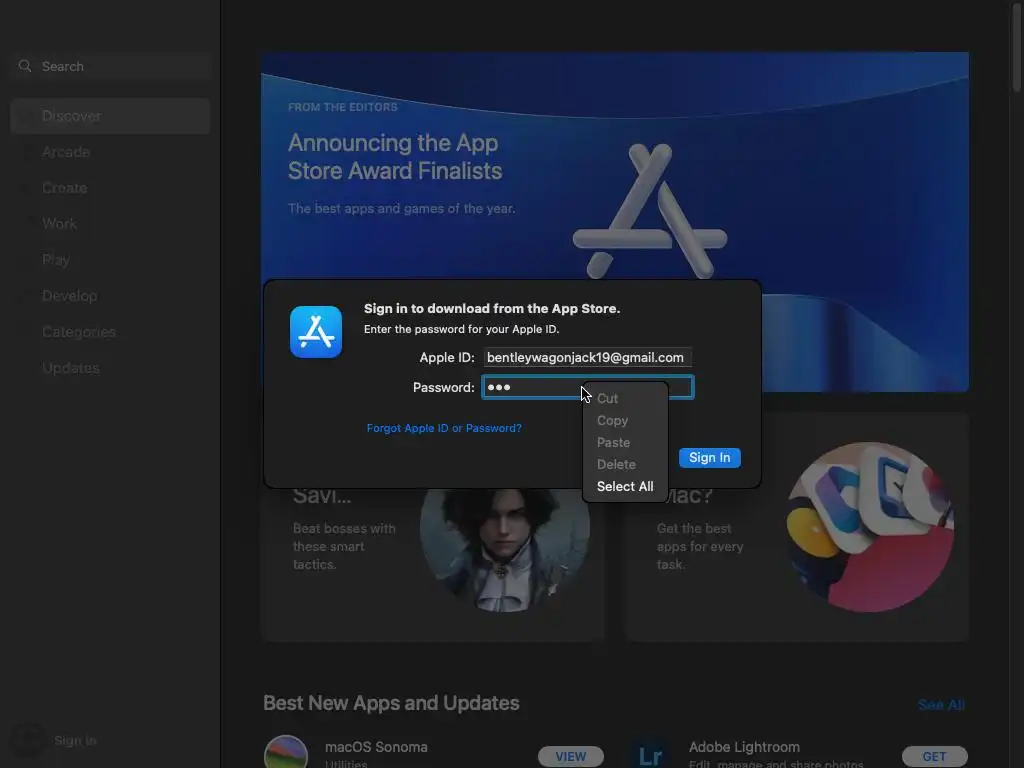
Task: Click the blue Sign In button
Action: (710, 458)
